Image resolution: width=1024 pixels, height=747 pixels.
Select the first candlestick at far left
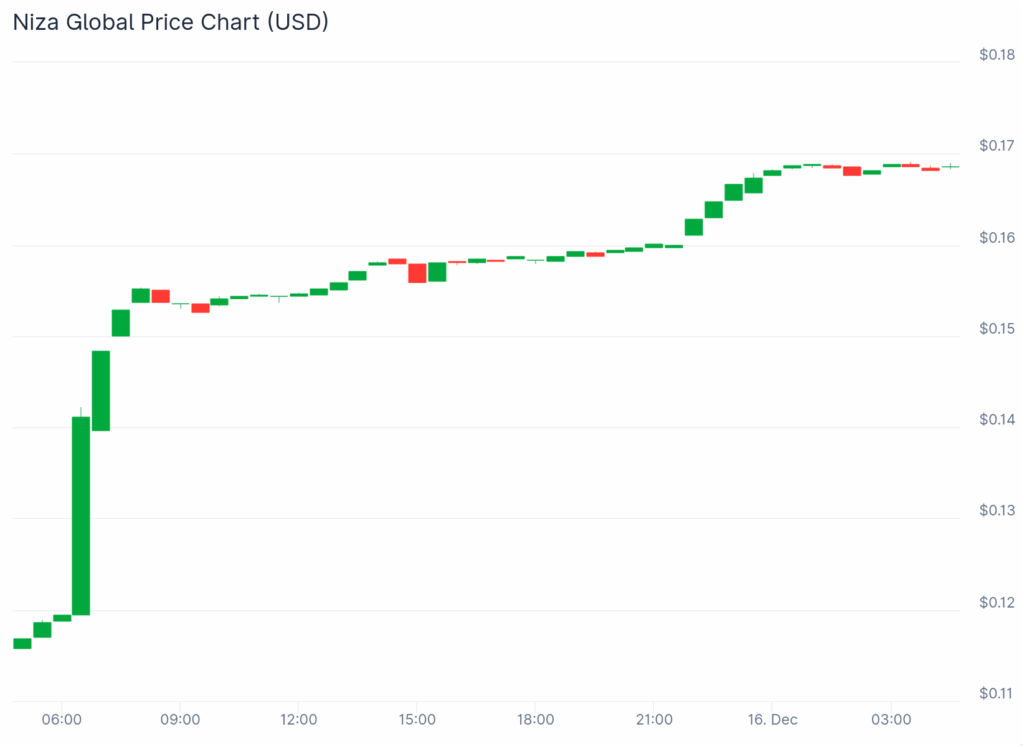22,643
